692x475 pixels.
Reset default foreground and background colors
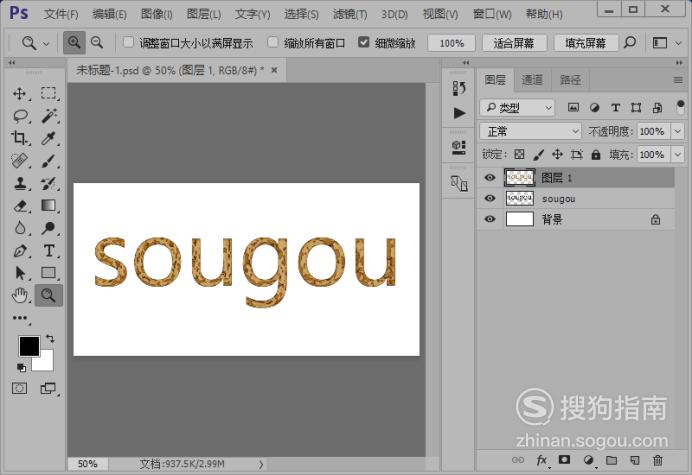pos(21,367)
